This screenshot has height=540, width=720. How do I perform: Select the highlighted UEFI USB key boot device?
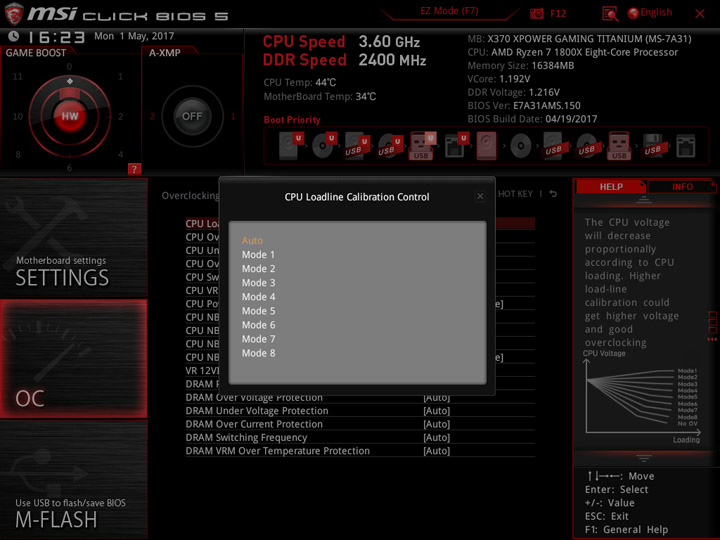(x=422, y=146)
